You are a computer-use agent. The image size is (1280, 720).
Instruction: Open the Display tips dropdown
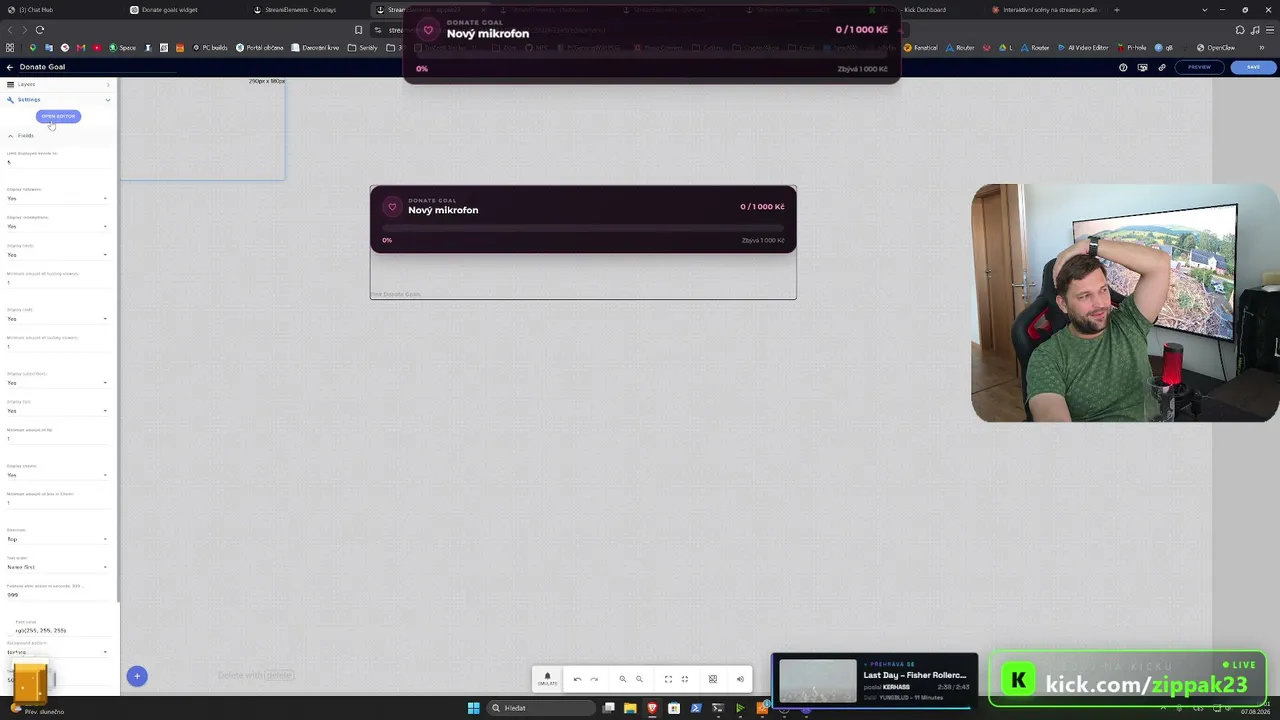point(57,410)
